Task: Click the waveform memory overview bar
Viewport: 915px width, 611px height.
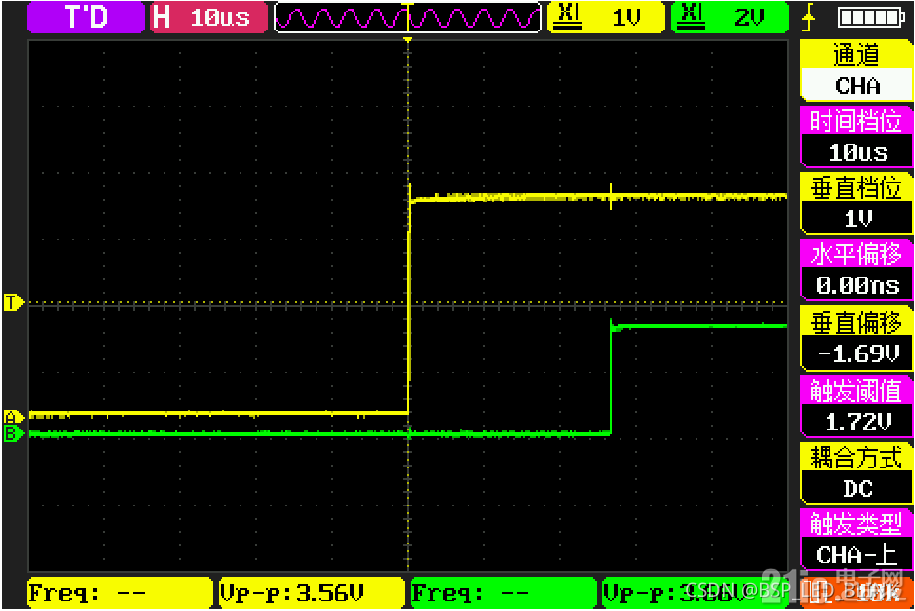Action: [x=407, y=17]
